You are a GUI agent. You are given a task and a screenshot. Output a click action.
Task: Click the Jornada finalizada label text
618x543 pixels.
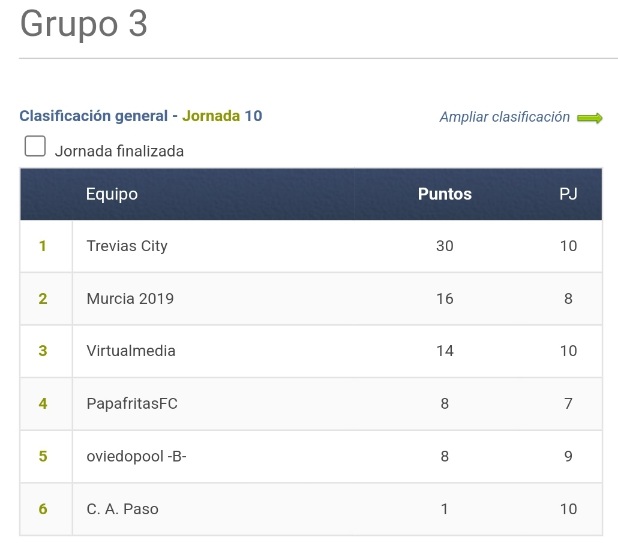click(119, 151)
